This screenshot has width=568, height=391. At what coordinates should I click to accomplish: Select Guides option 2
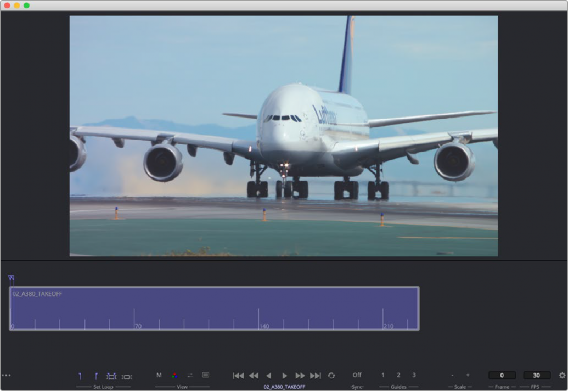[398, 375]
